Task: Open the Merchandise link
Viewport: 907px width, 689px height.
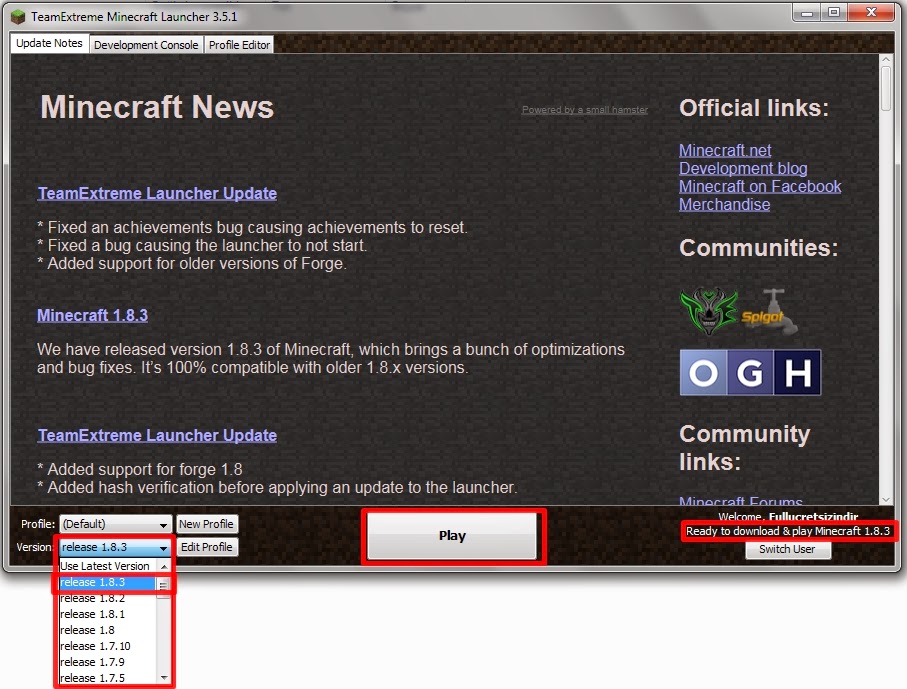Action: (724, 204)
